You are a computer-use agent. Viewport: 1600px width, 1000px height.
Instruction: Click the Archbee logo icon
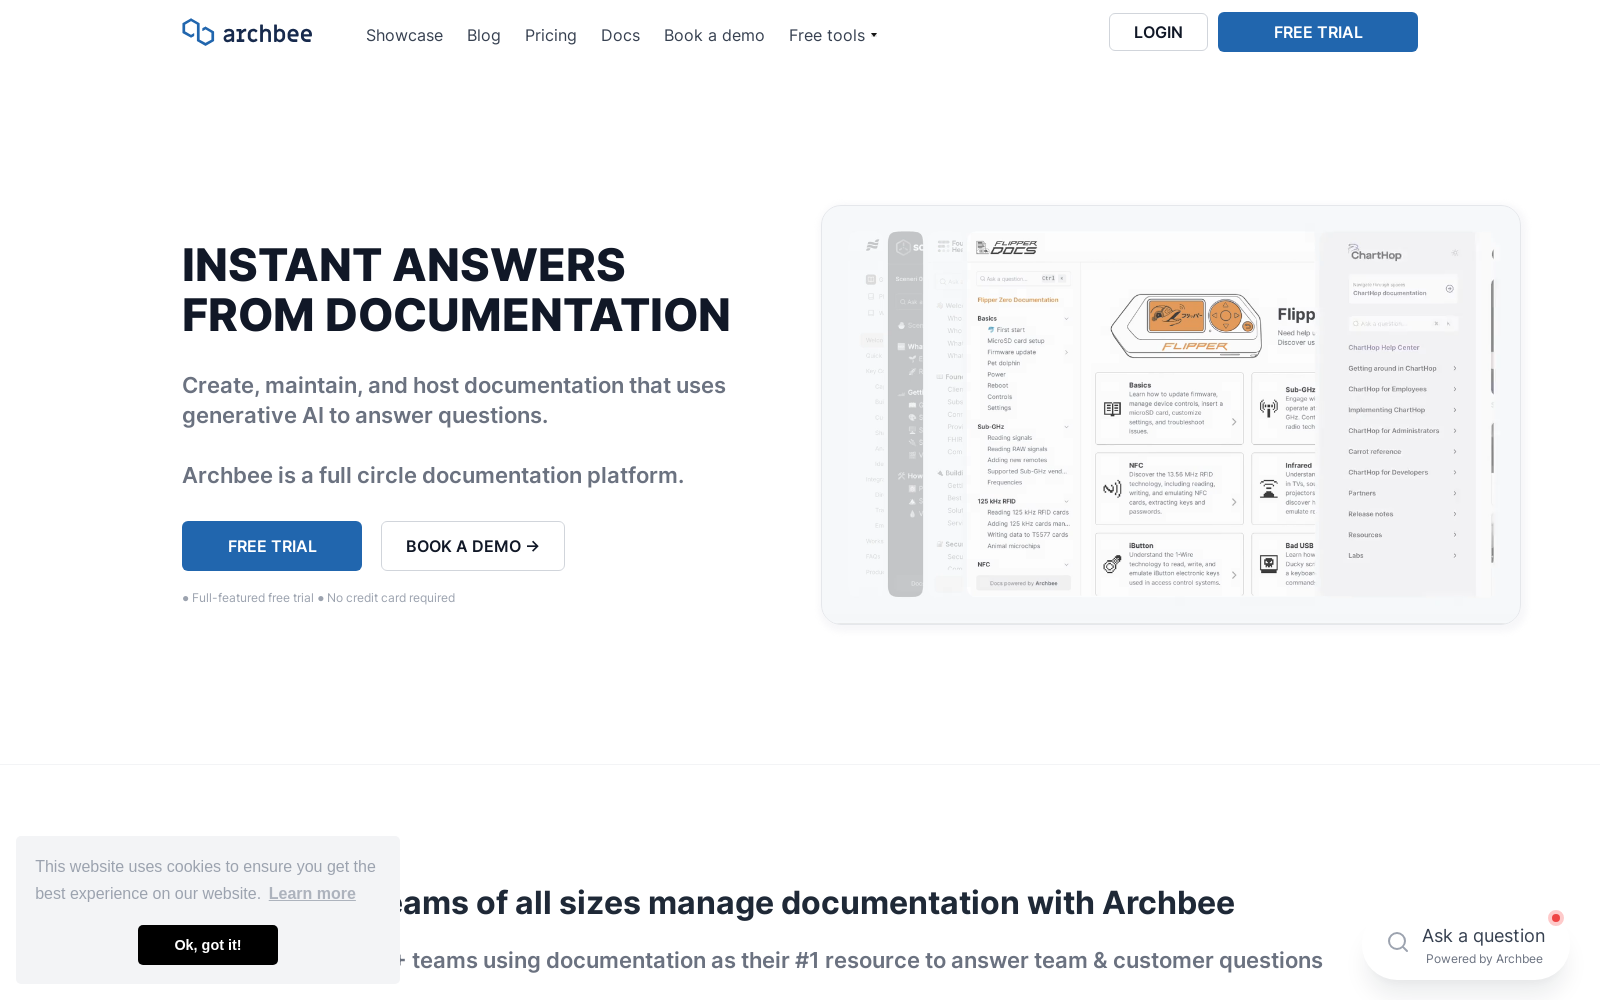[197, 32]
